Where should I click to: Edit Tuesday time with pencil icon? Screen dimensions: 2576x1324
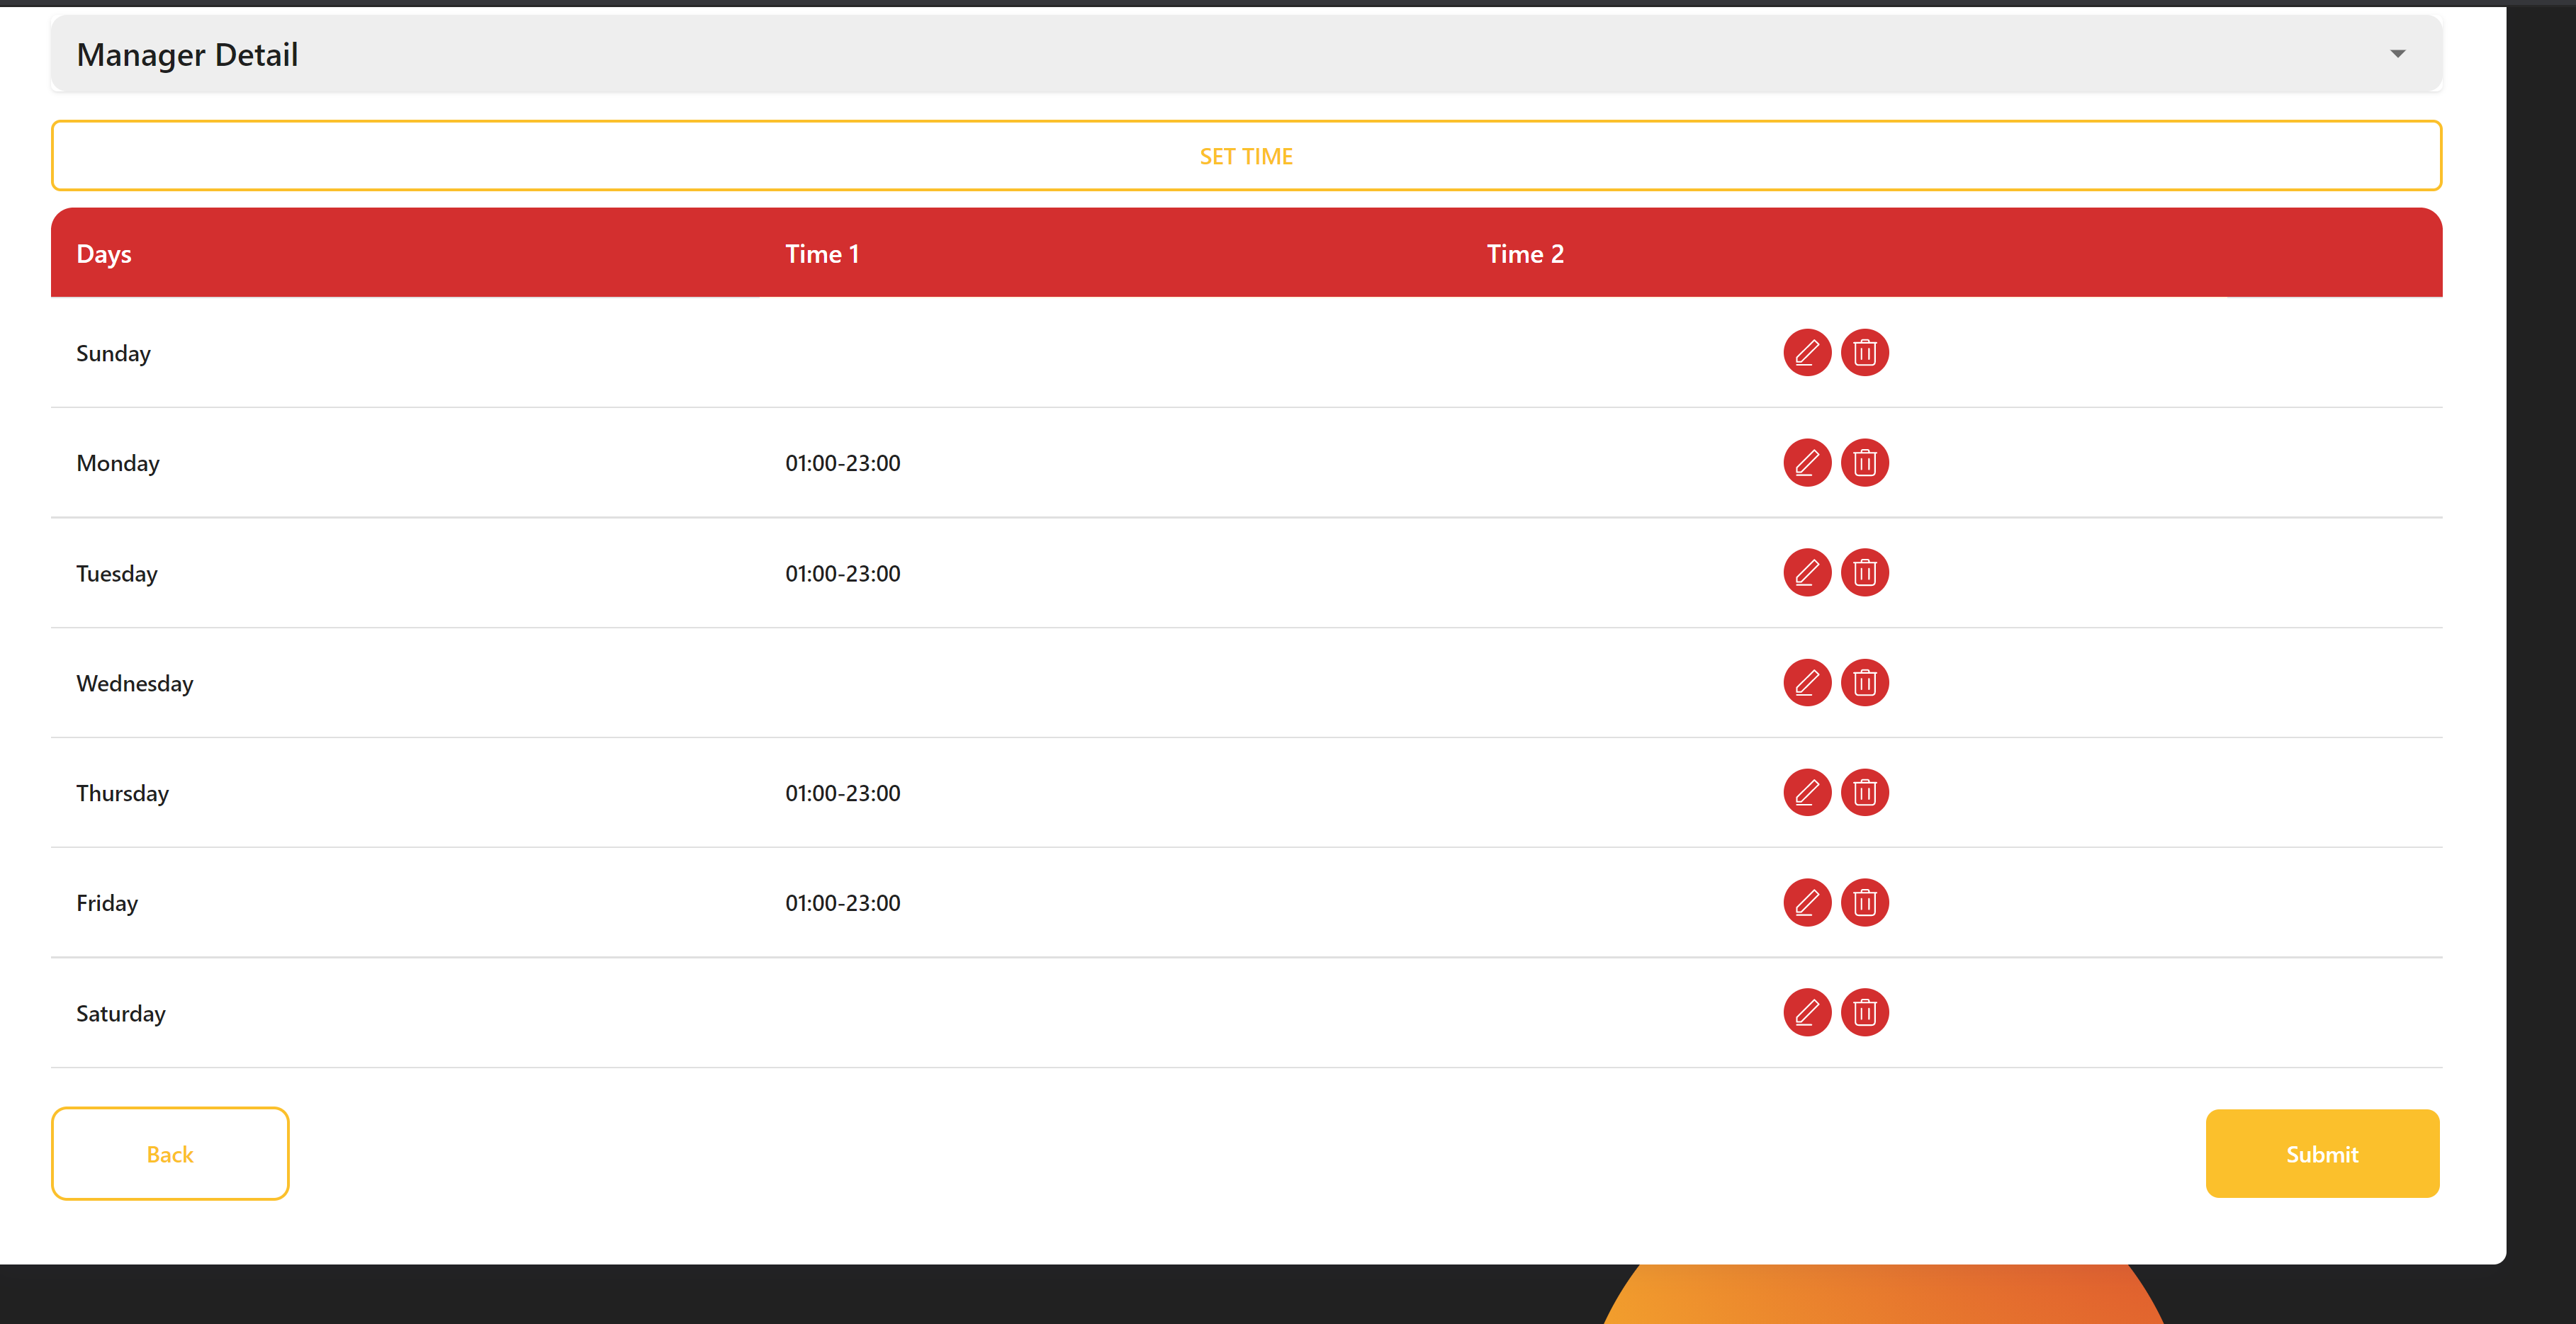1806,573
